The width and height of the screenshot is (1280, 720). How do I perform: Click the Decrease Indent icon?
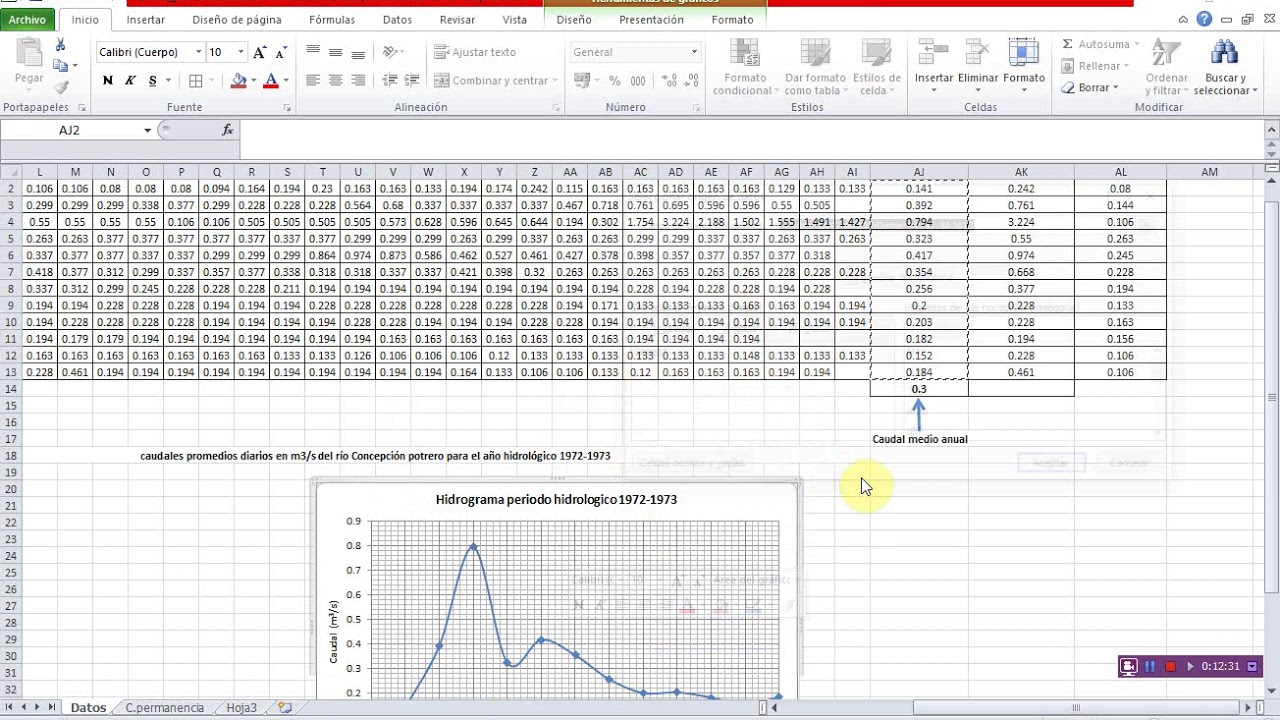pos(388,80)
